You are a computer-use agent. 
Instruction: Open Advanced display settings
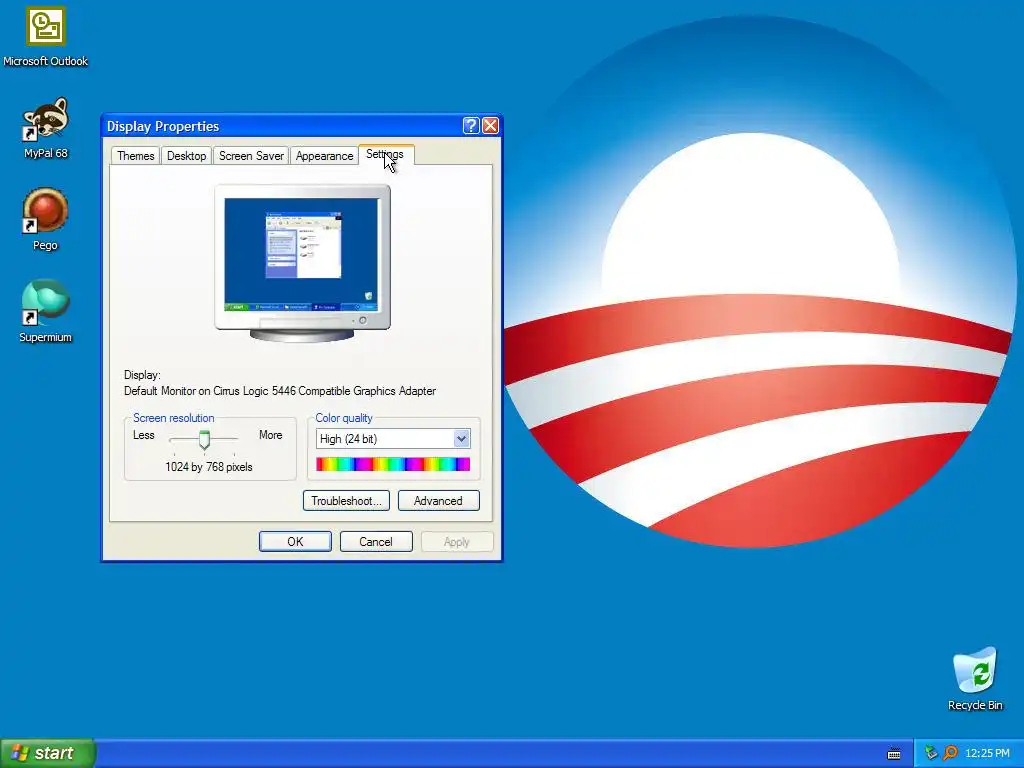coord(438,501)
